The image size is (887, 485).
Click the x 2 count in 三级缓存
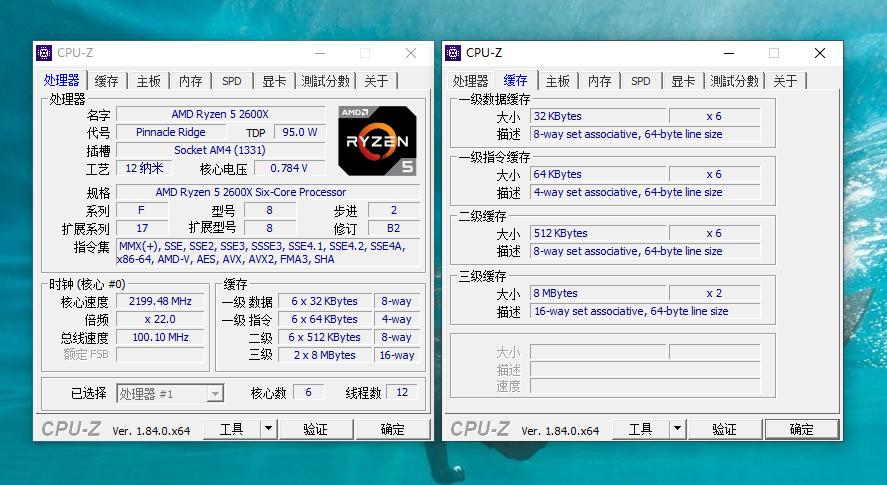click(714, 293)
